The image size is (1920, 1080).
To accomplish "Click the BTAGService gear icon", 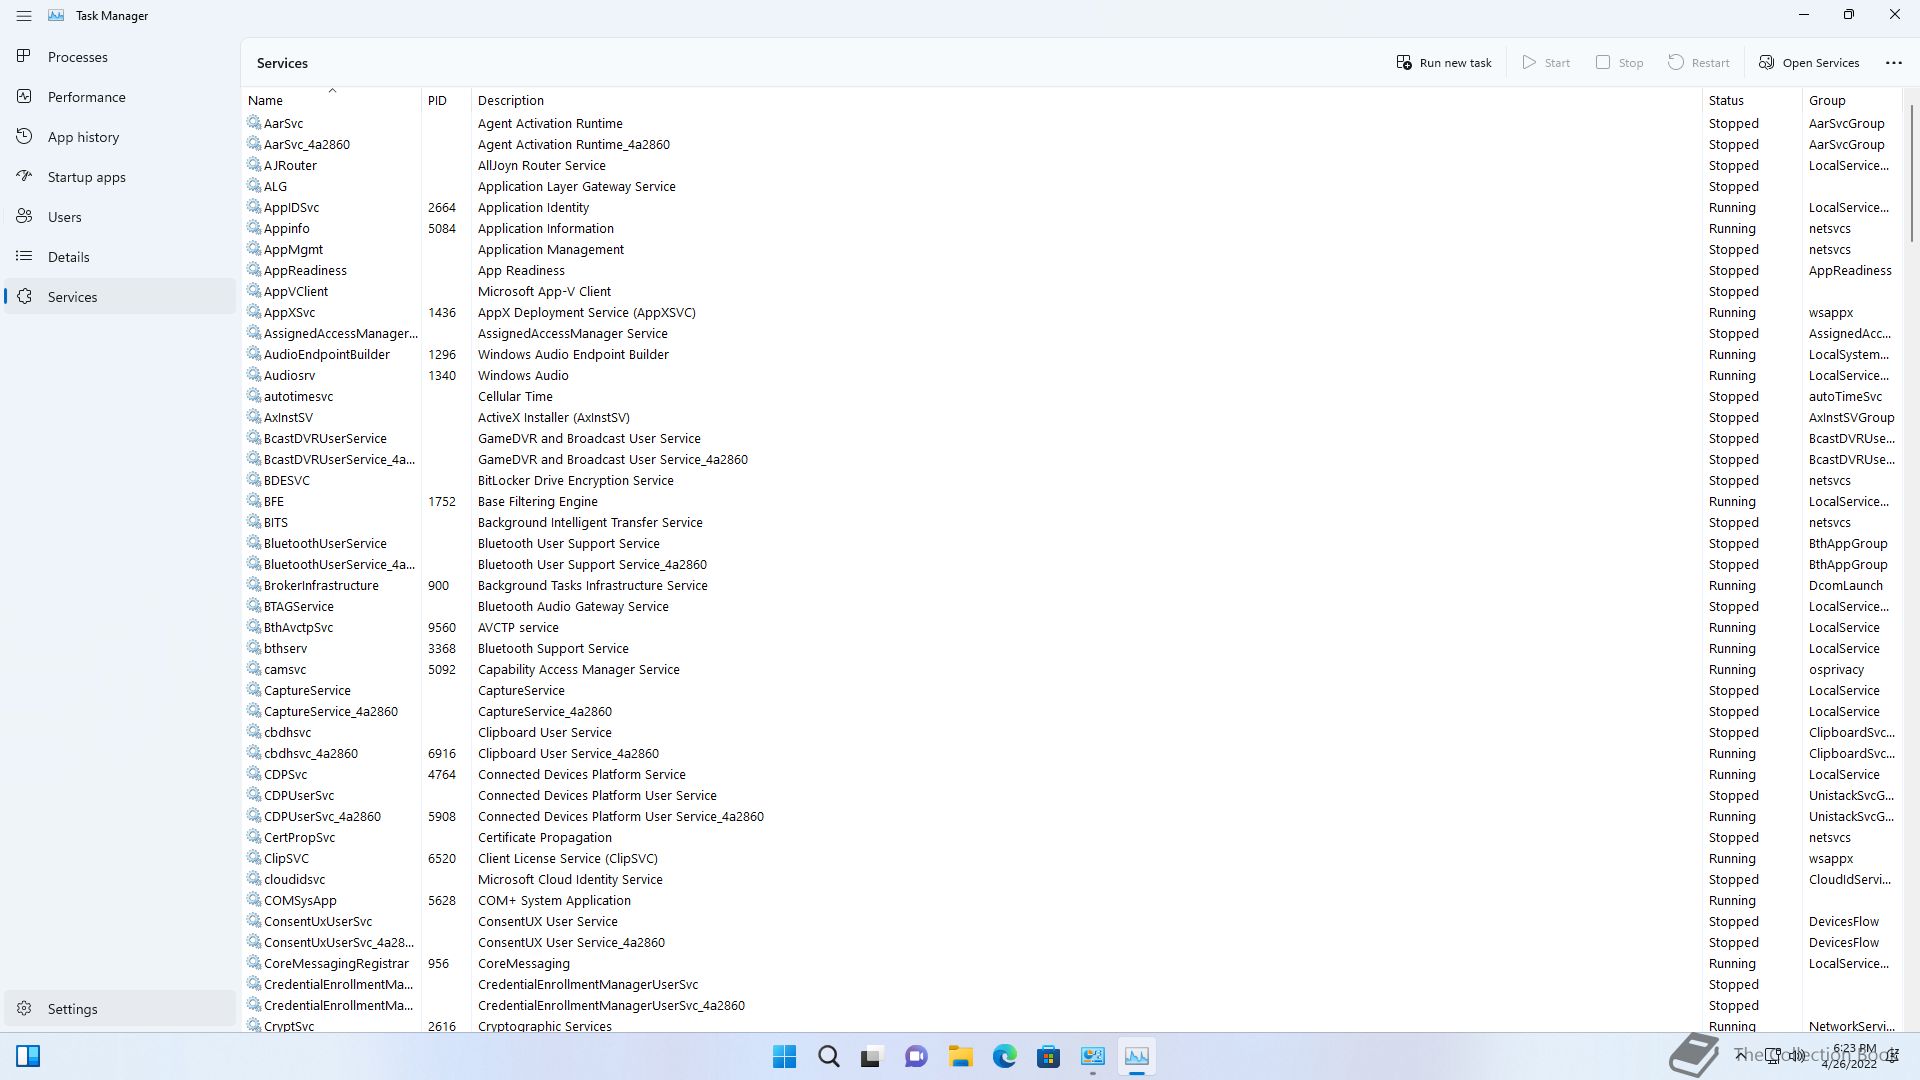I will tap(254, 606).
